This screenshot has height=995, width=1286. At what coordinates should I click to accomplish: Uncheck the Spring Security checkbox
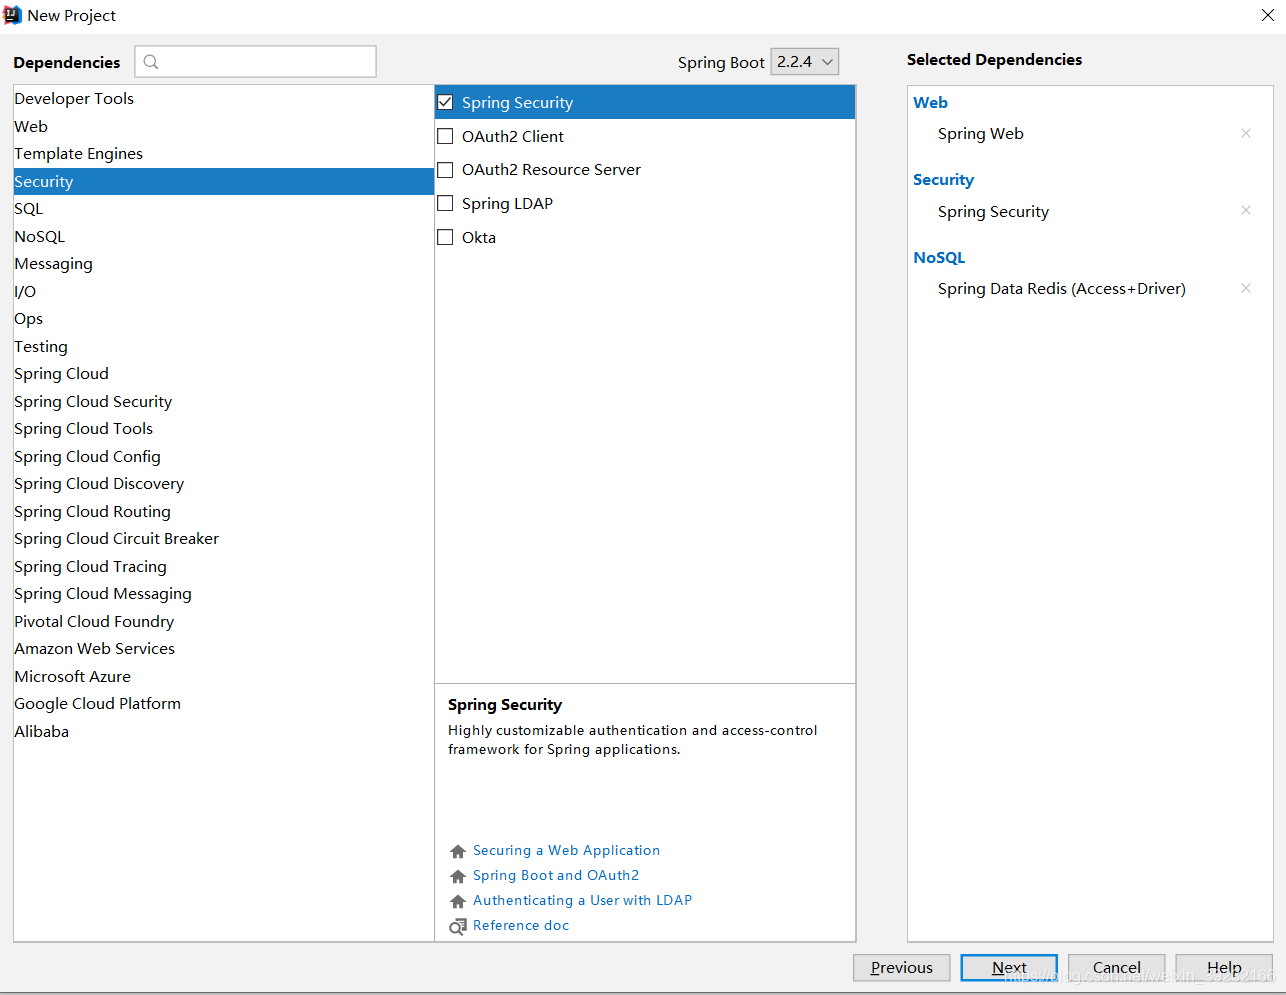(x=445, y=102)
